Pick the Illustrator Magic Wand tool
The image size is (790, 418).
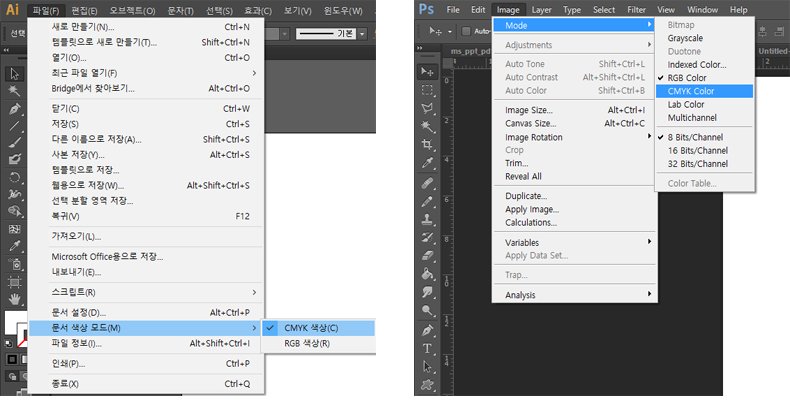[x=14, y=91]
